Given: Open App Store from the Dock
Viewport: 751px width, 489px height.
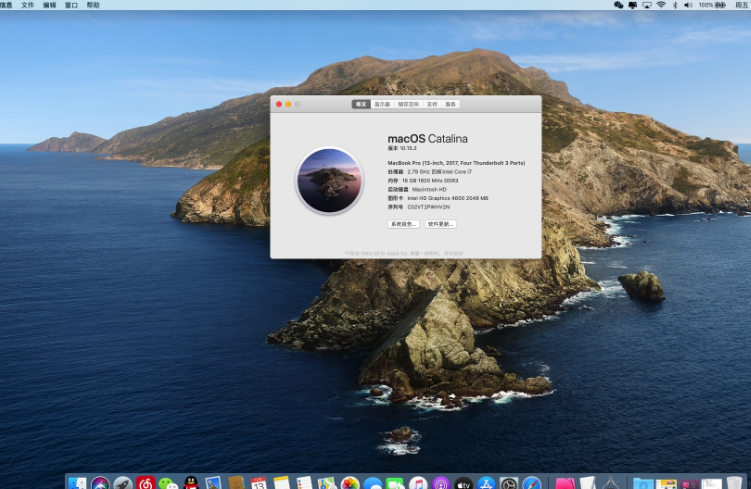Looking at the screenshot, I should click(486, 483).
